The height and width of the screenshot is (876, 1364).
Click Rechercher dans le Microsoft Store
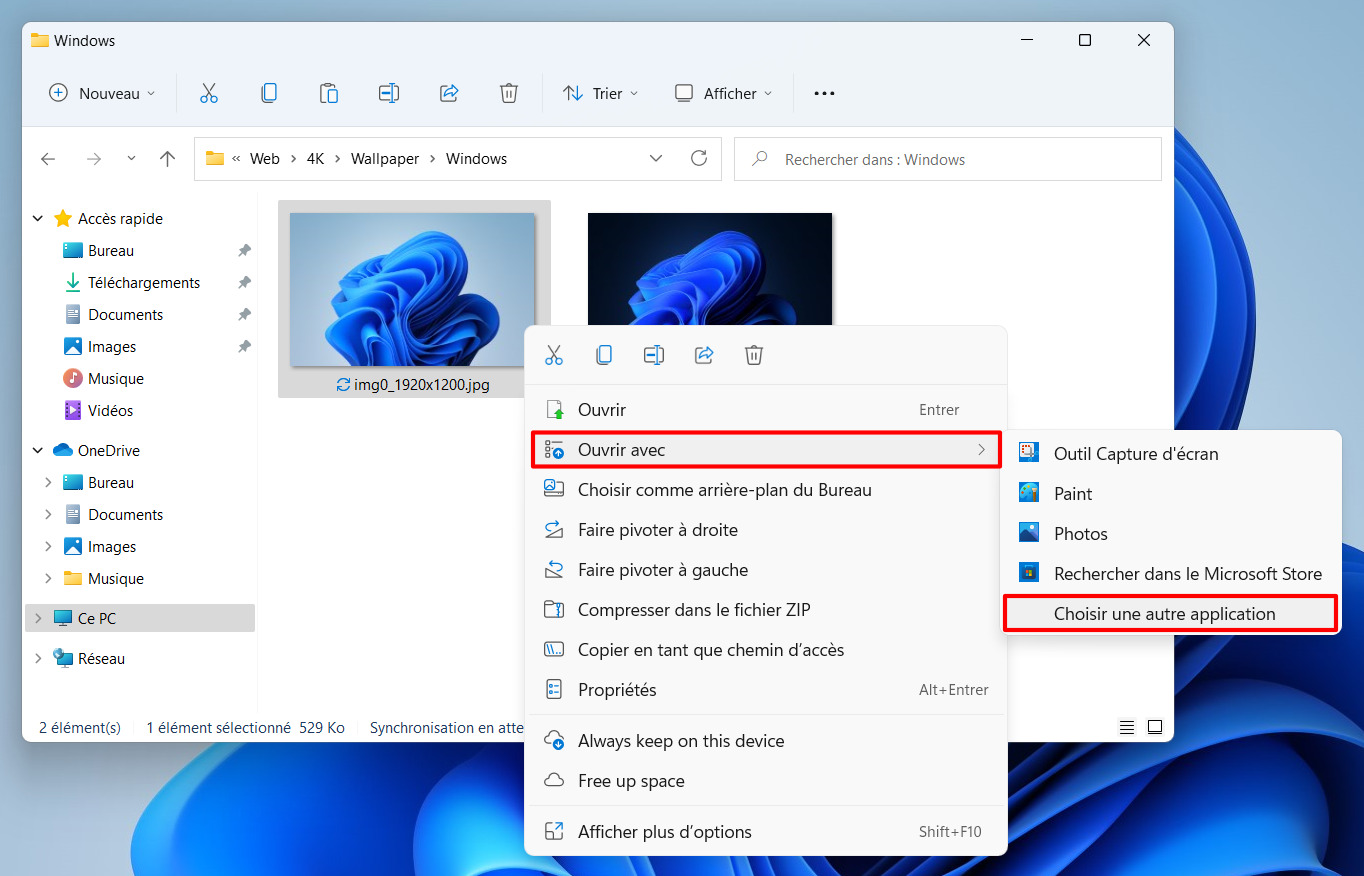click(1171, 574)
